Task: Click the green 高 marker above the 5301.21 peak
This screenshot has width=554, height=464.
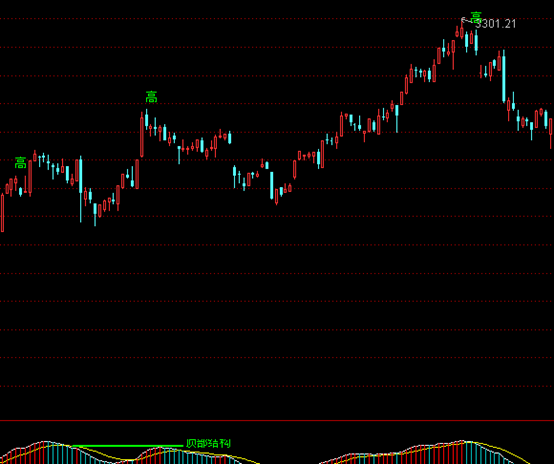Action: [476, 17]
